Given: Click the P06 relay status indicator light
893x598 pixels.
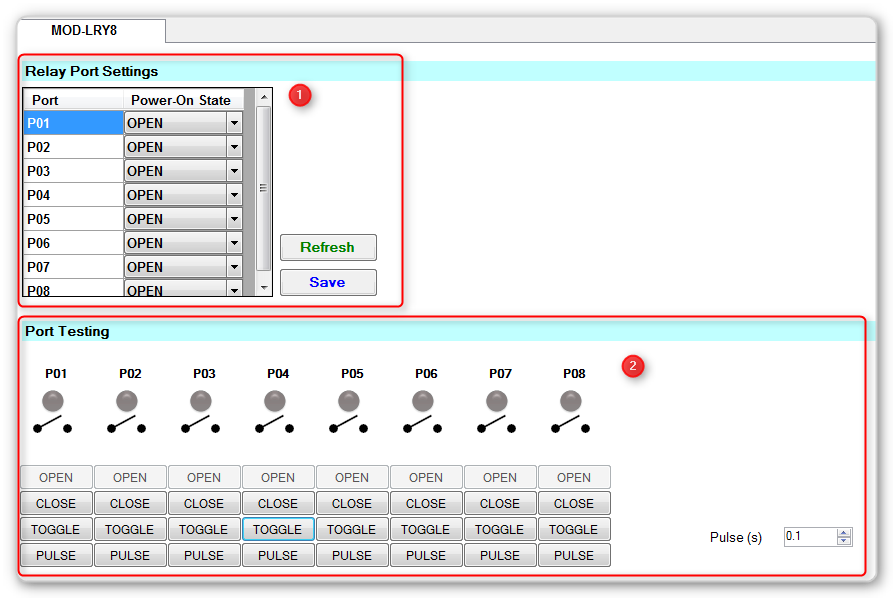Looking at the screenshot, I should [423, 401].
